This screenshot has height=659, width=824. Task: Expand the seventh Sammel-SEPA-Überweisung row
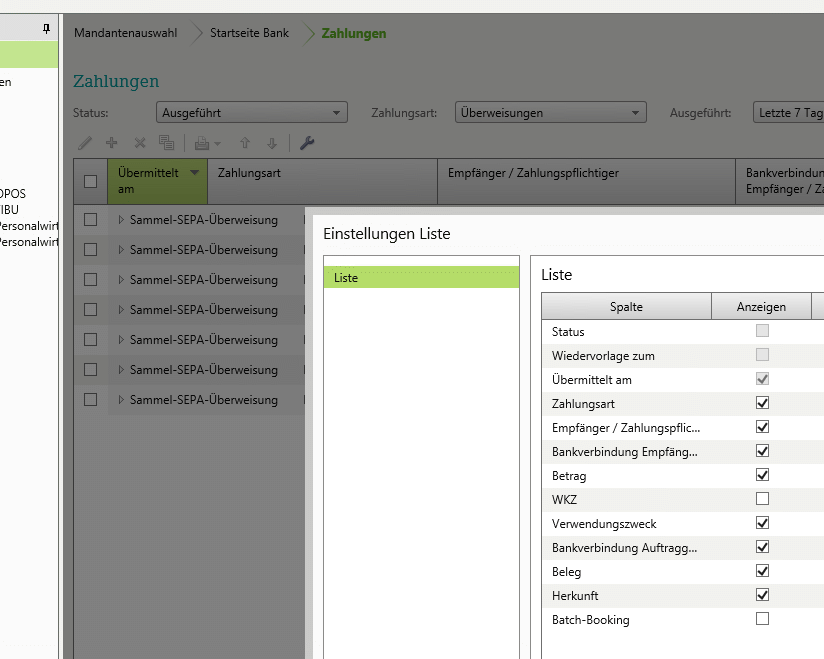[x=121, y=399]
